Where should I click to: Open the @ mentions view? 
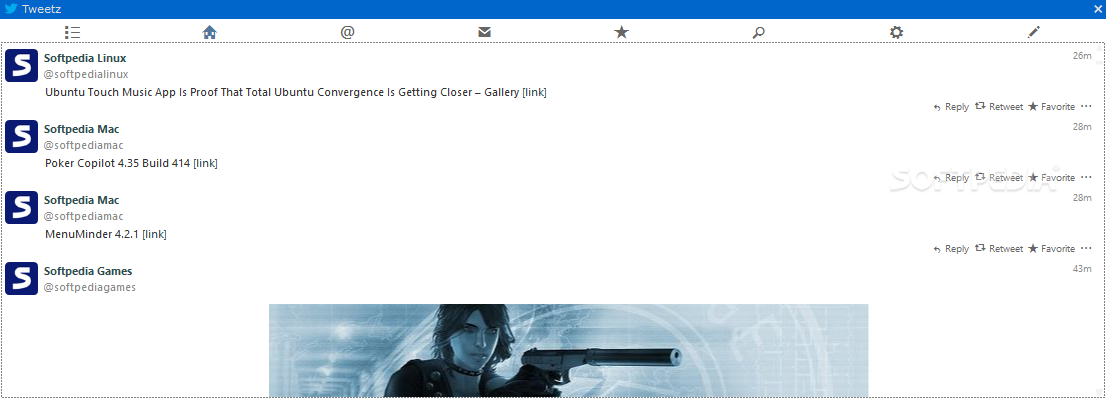tap(347, 32)
